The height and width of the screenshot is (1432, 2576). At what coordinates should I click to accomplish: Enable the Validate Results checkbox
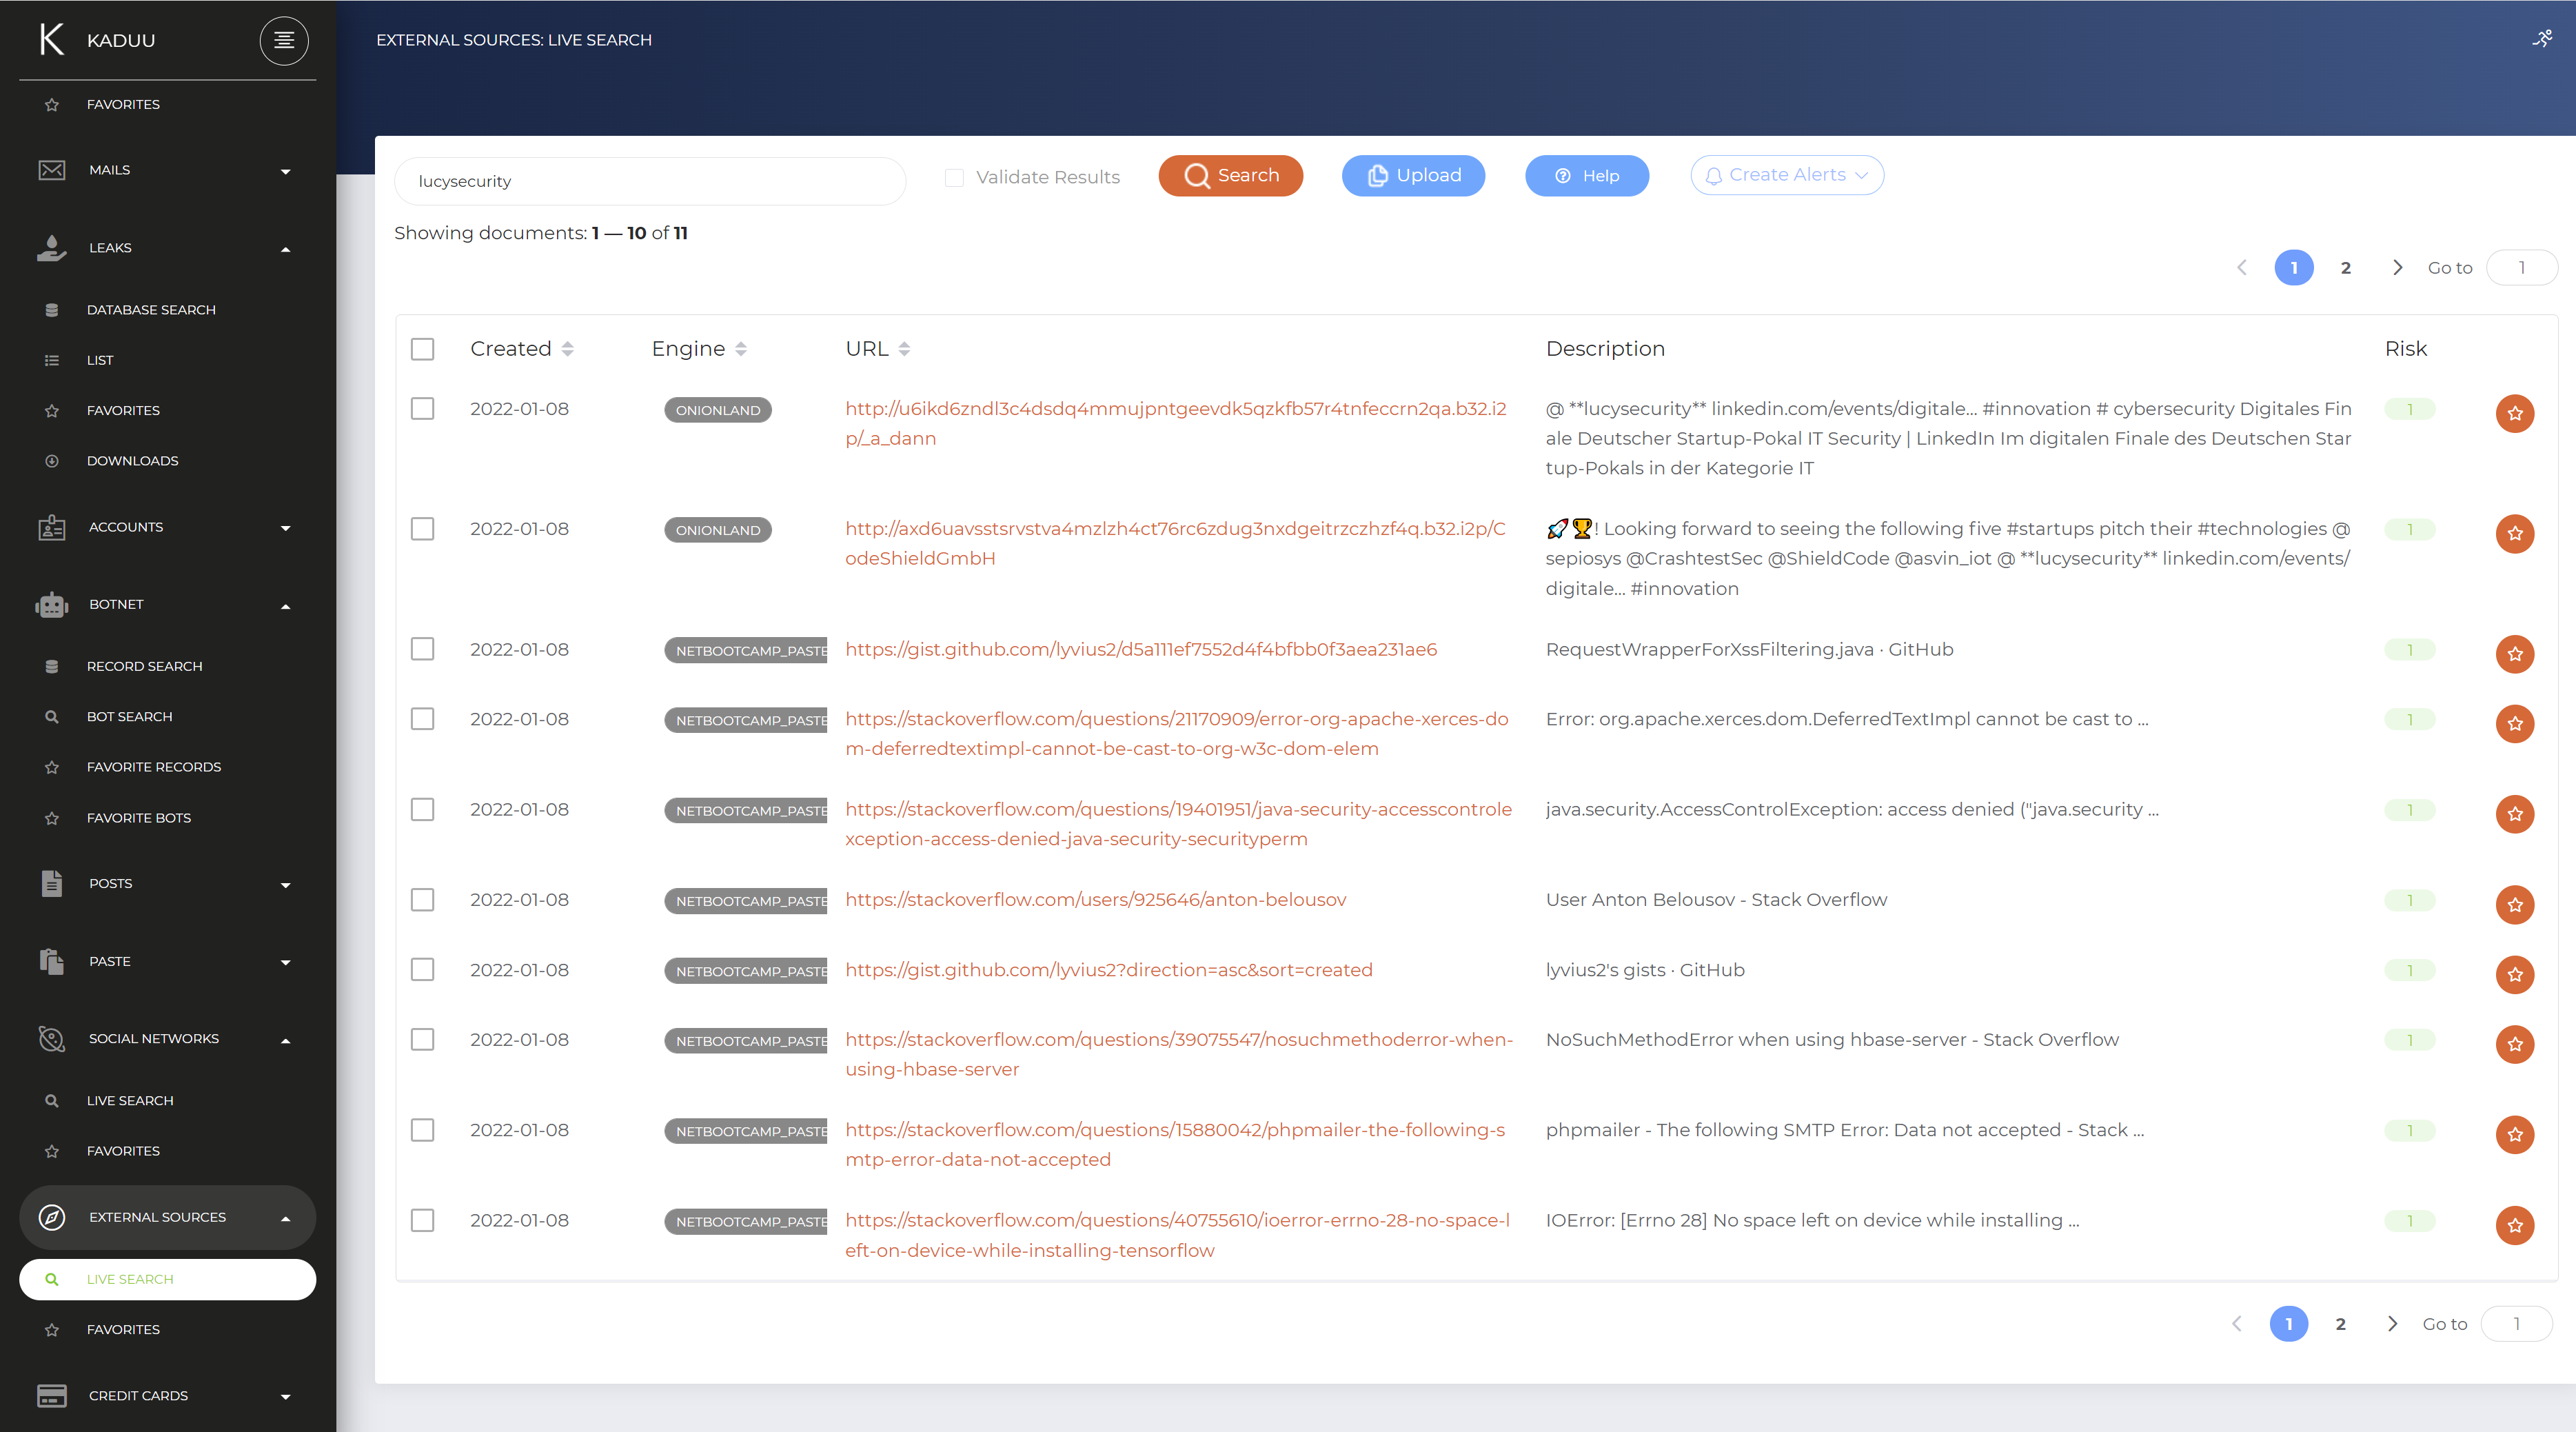point(954,177)
